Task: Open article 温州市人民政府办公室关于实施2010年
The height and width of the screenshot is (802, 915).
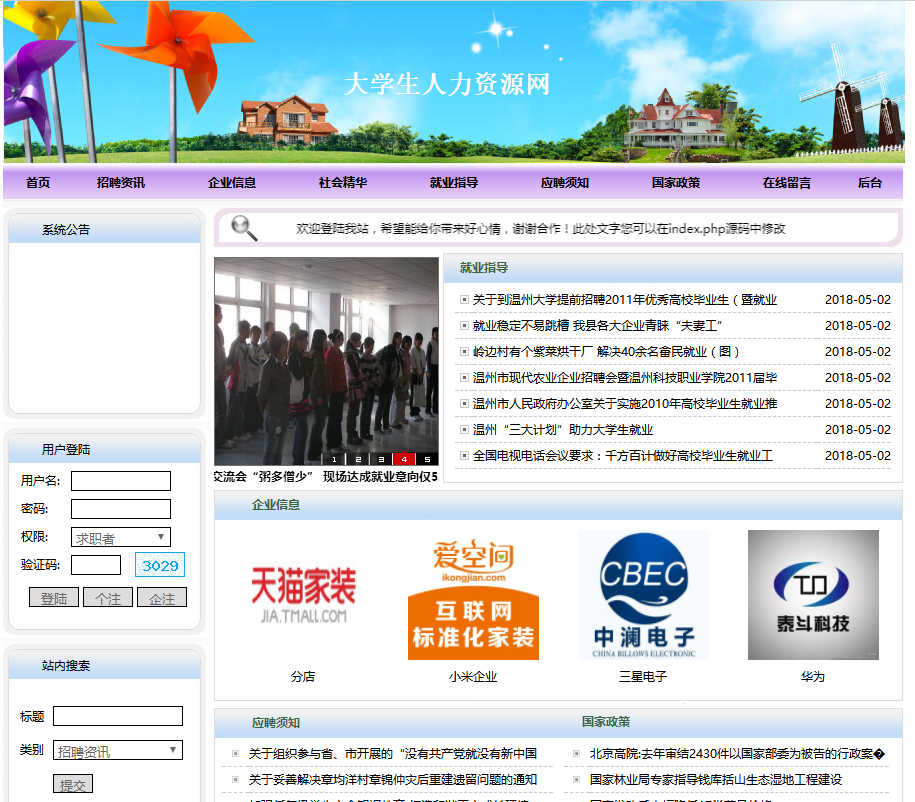Action: pos(624,403)
